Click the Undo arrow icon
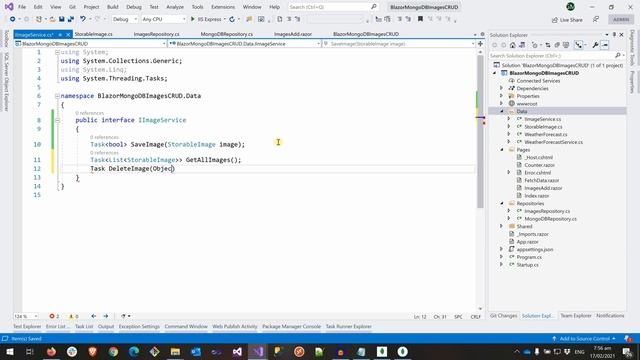The width and height of the screenshot is (640, 360). click(x=83, y=19)
